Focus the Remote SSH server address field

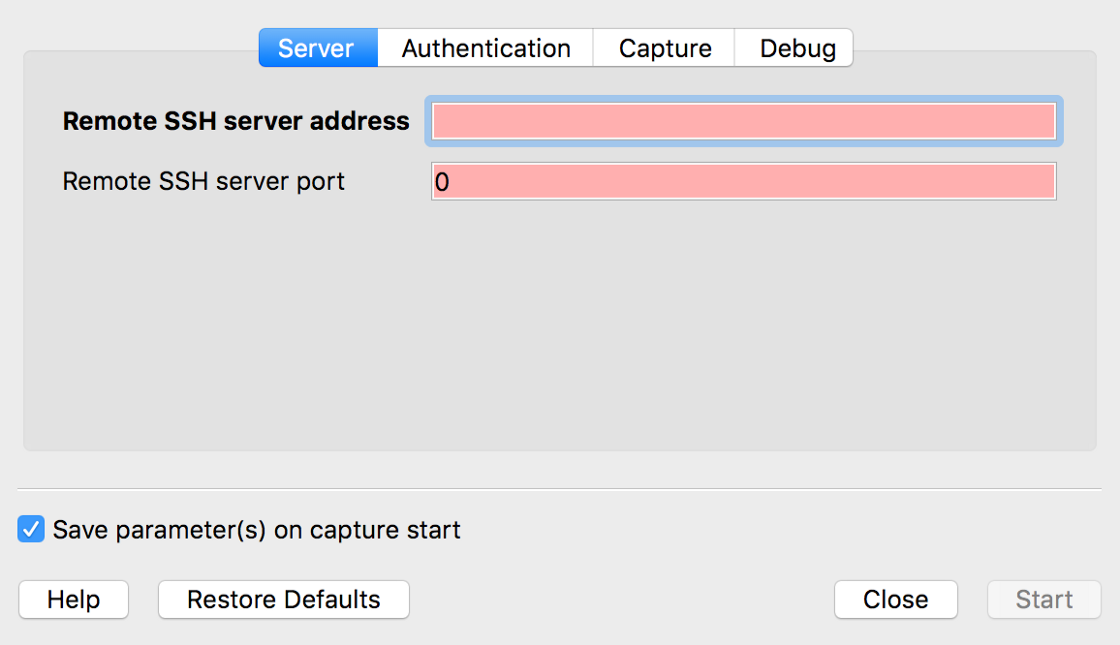point(744,121)
